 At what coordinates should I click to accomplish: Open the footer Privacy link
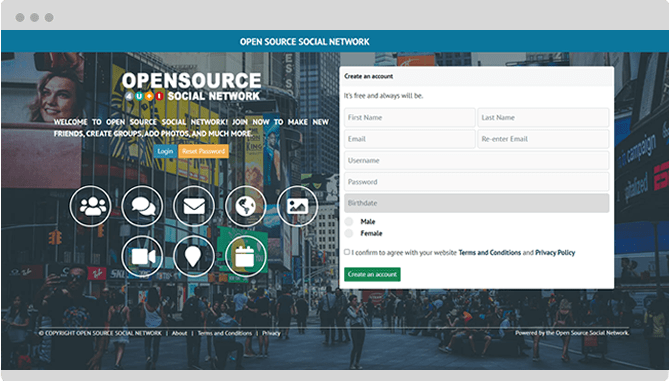coord(271,333)
